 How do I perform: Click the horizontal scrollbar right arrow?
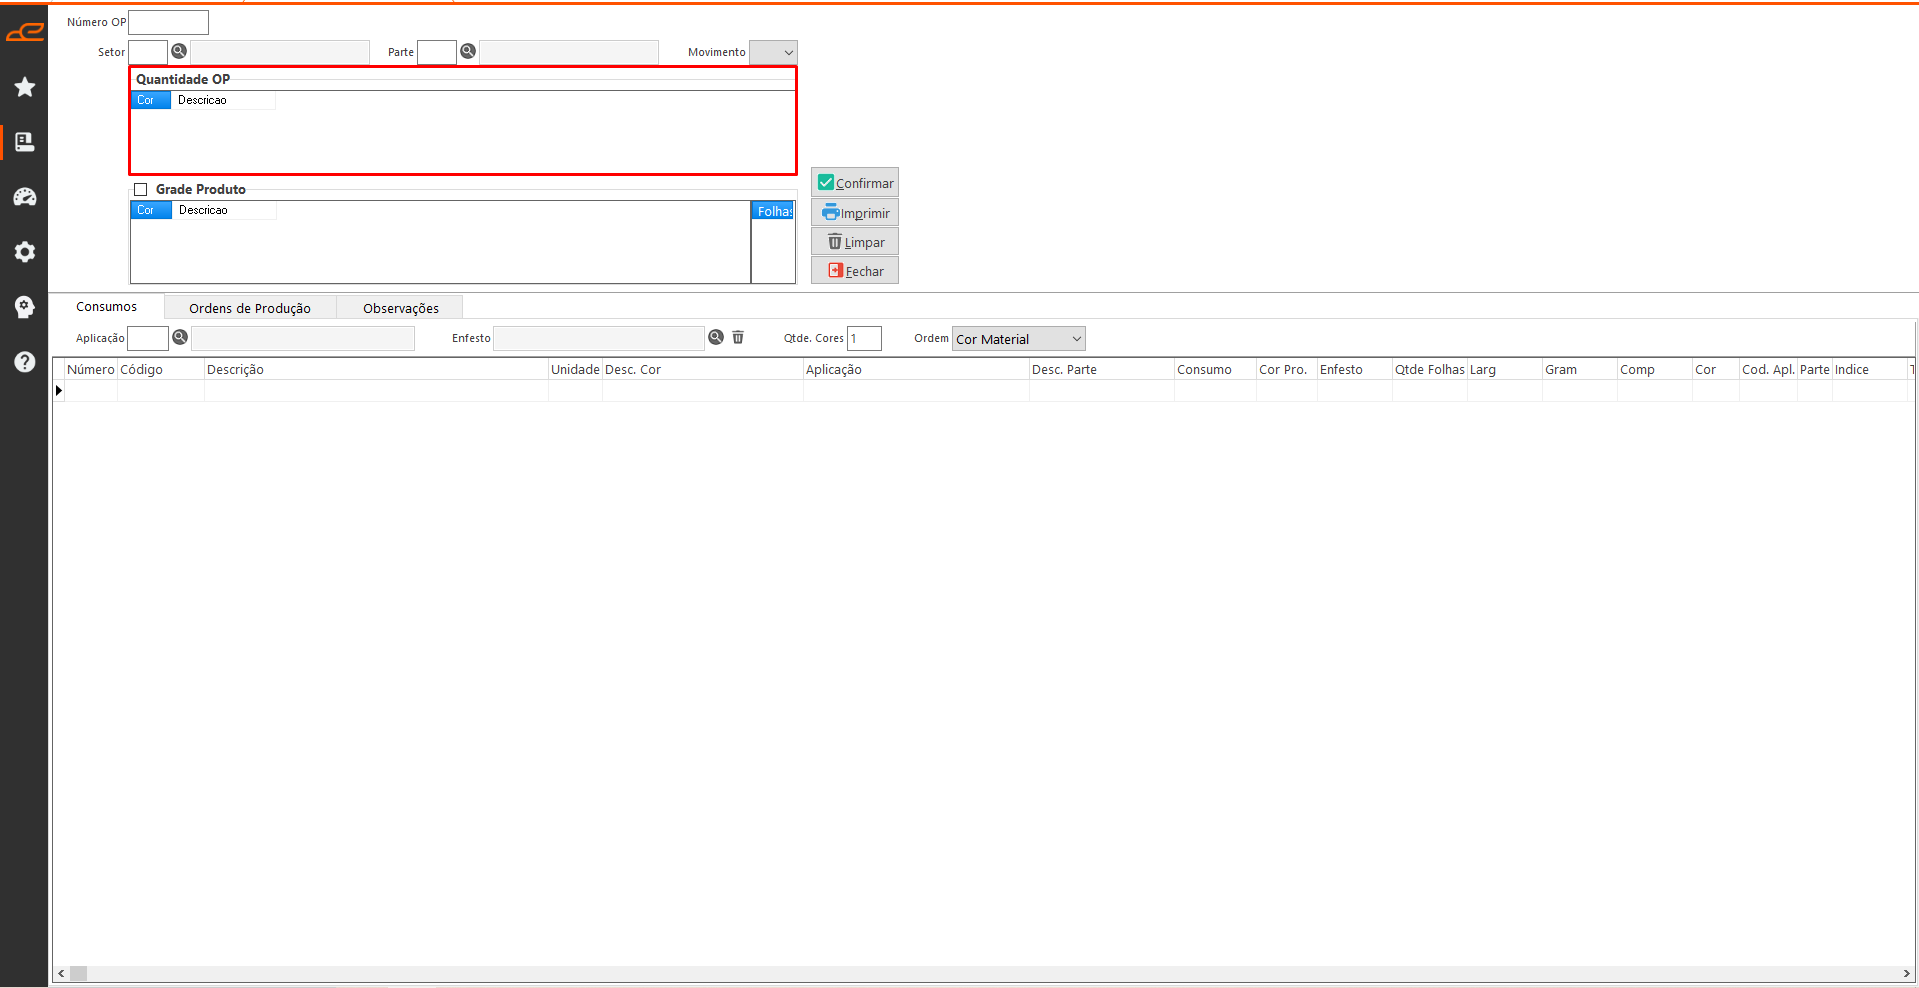click(1906, 973)
